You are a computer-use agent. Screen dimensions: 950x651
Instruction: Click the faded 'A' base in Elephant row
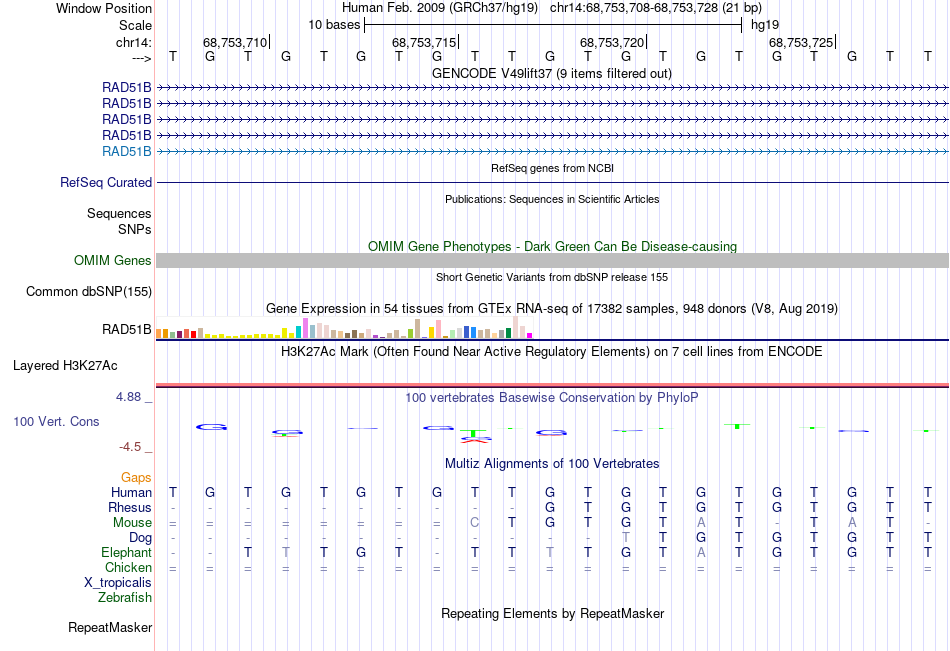701,552
